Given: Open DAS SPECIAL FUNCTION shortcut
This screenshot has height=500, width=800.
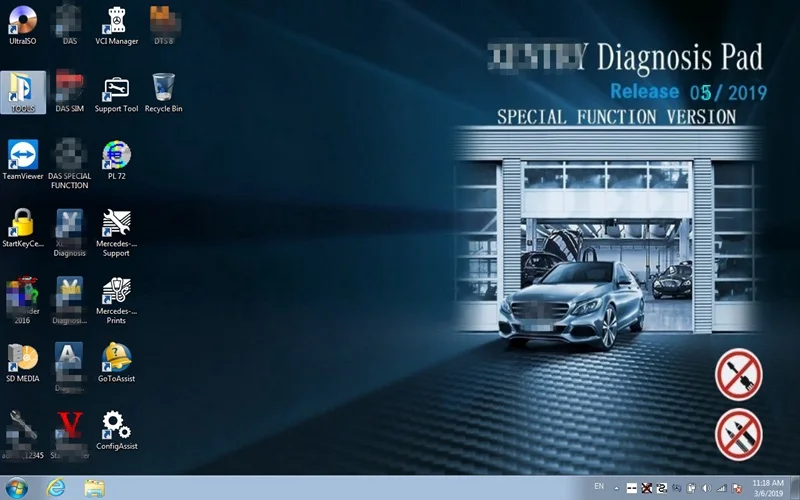Looking at the screenshot, I should [x=69, y=158].
